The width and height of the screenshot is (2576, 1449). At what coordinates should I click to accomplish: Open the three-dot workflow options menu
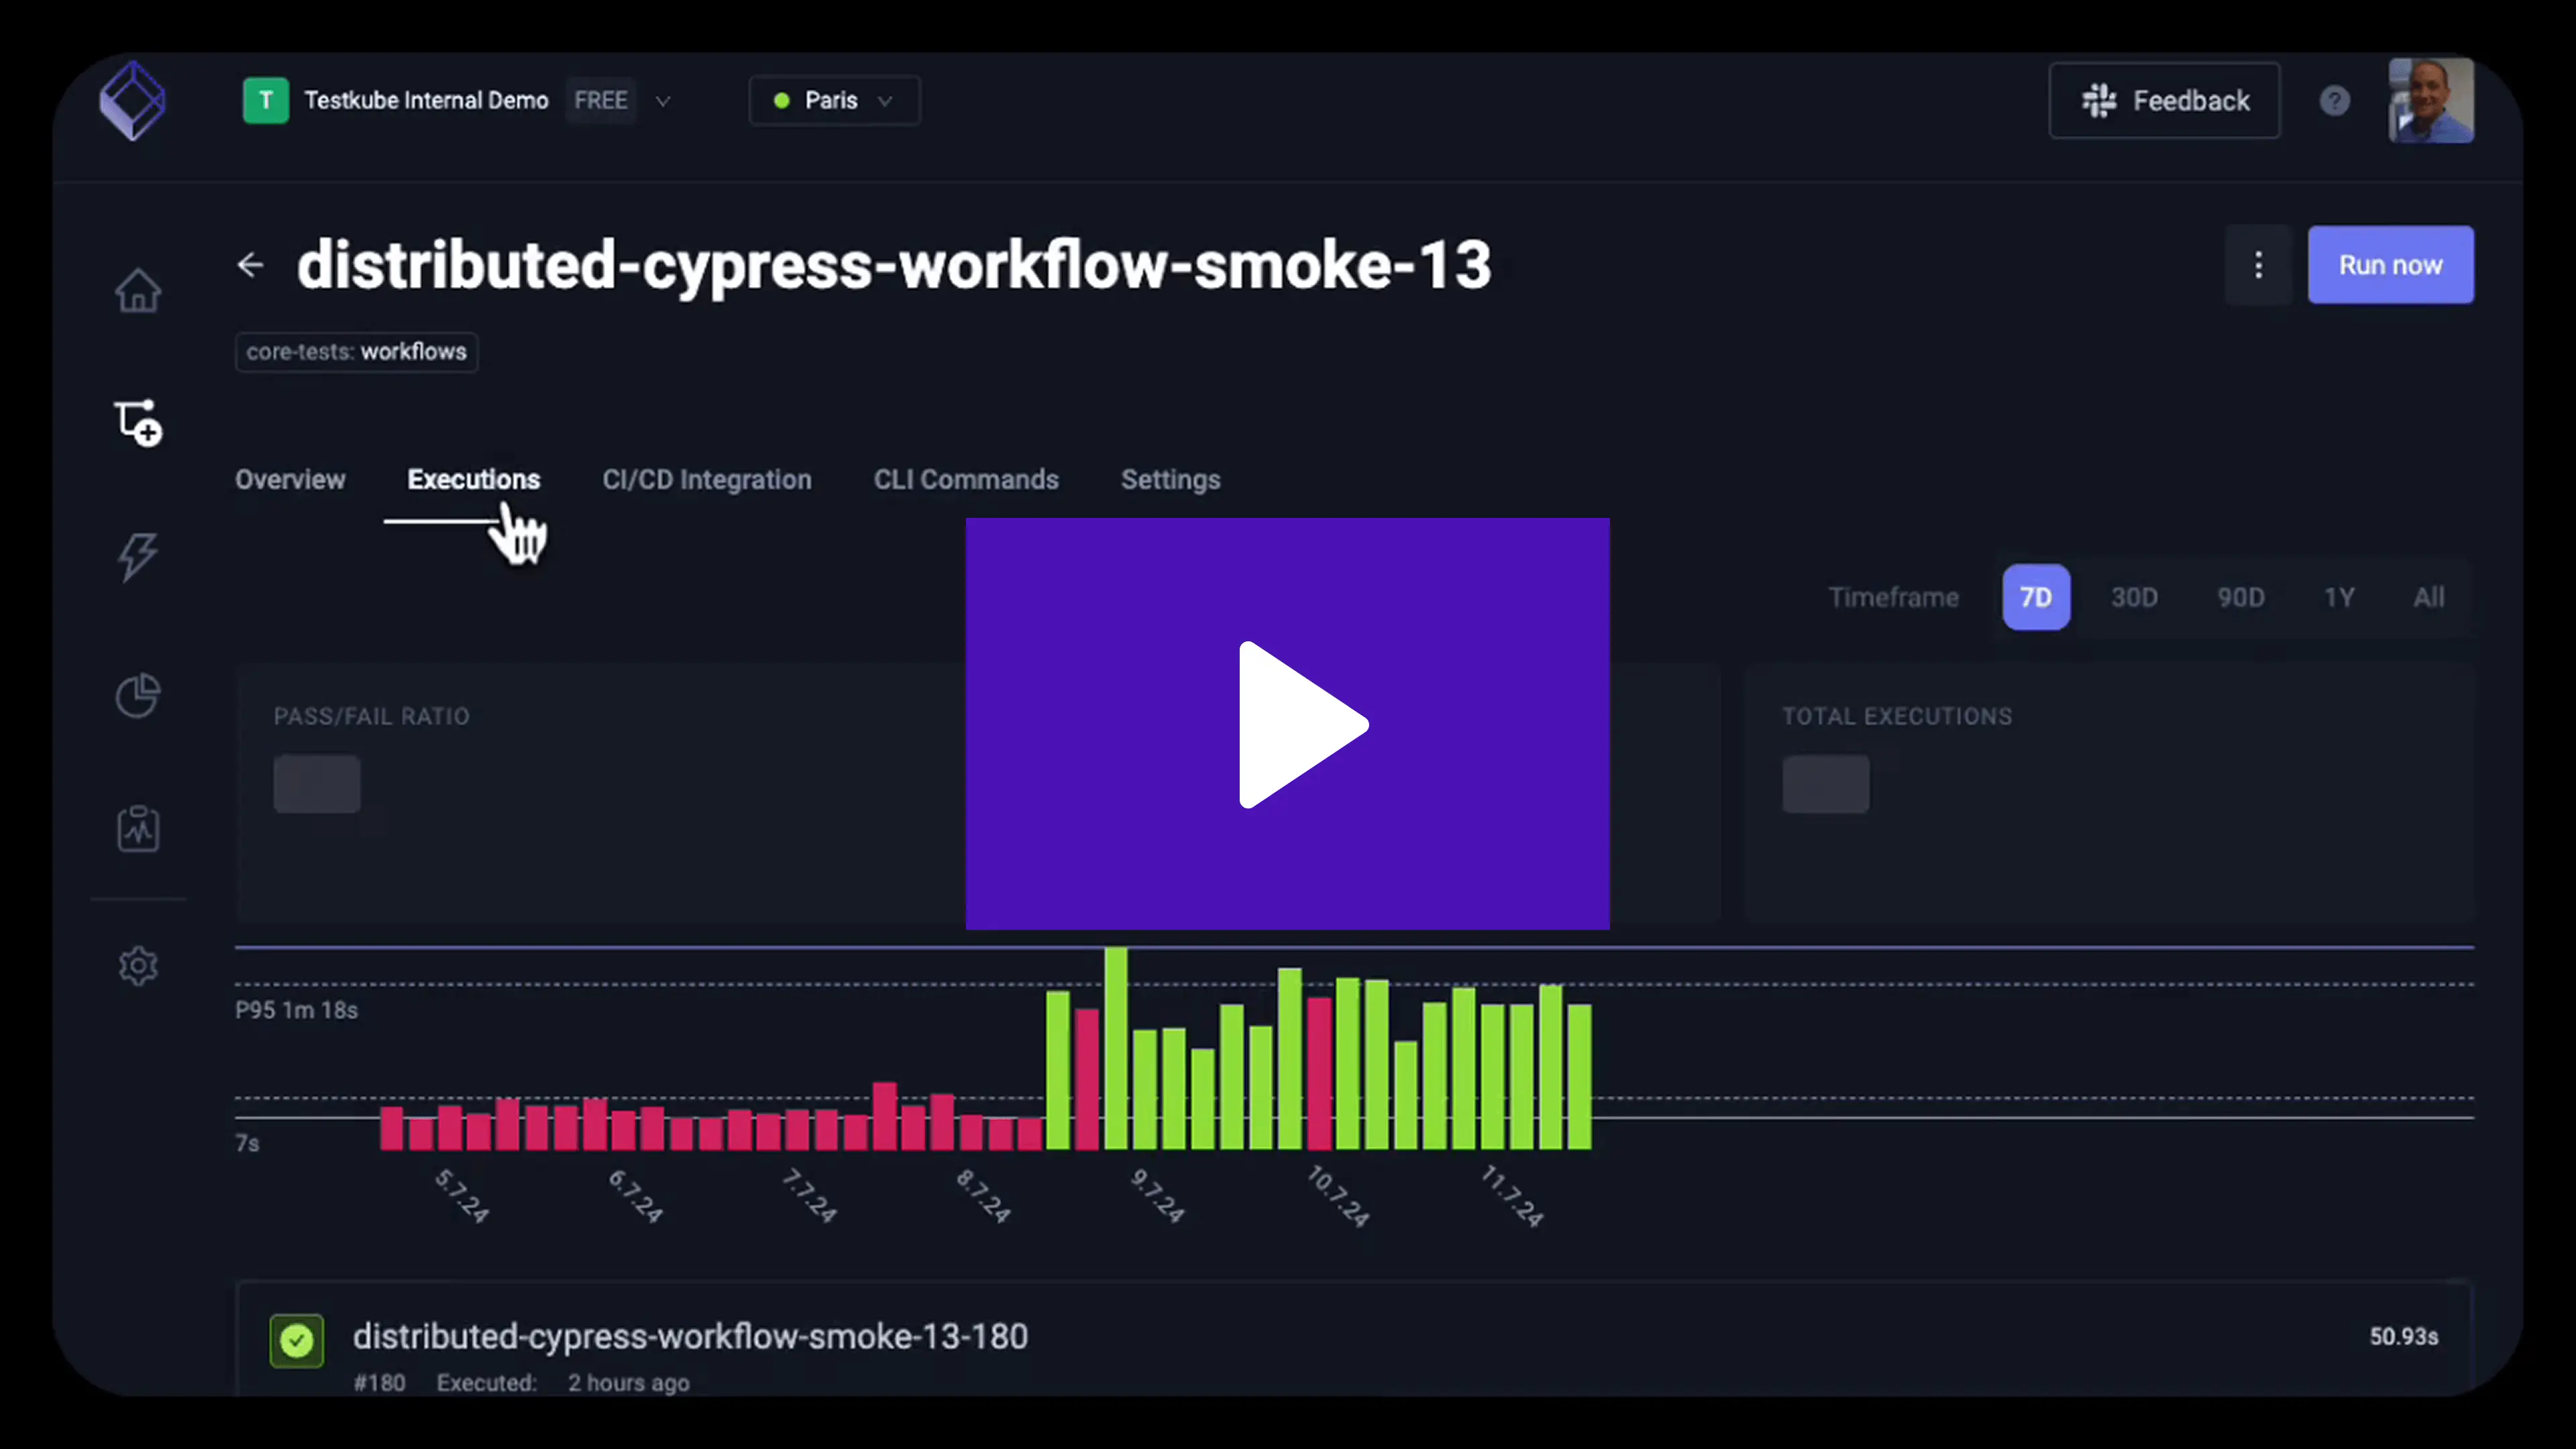pyautogui.click(x=2258, y=265)
